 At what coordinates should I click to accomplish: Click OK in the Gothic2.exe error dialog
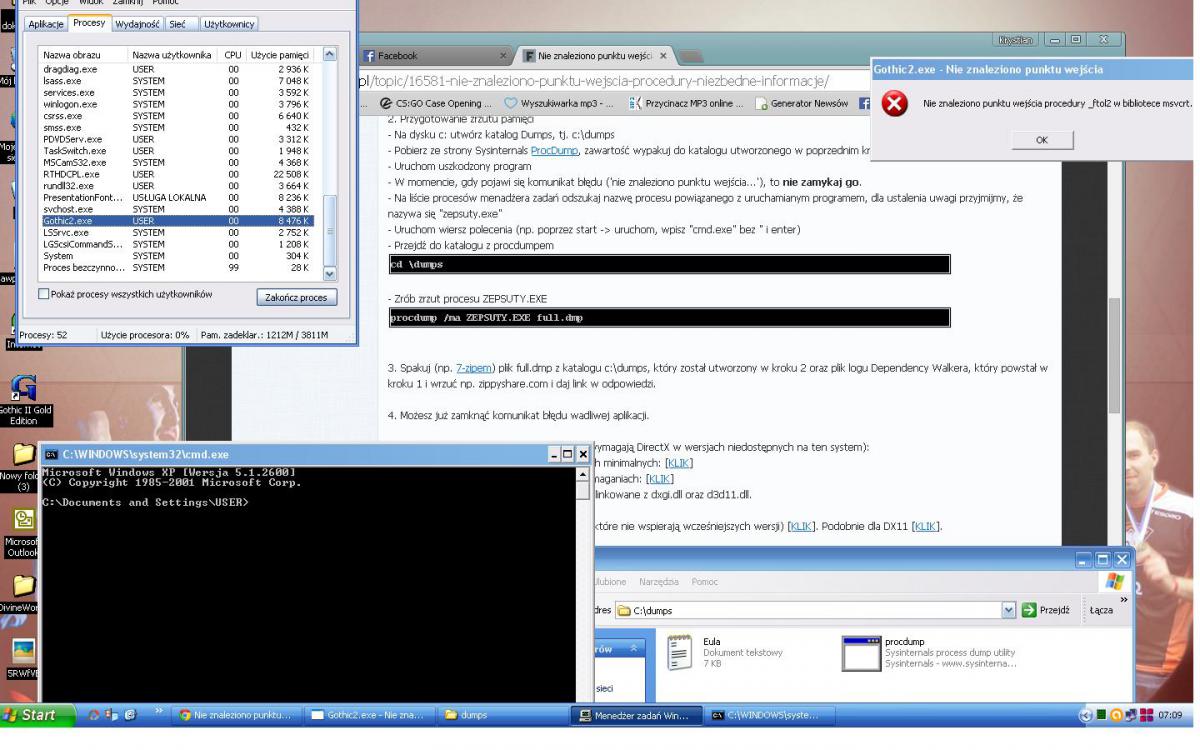click(1042, 140)
